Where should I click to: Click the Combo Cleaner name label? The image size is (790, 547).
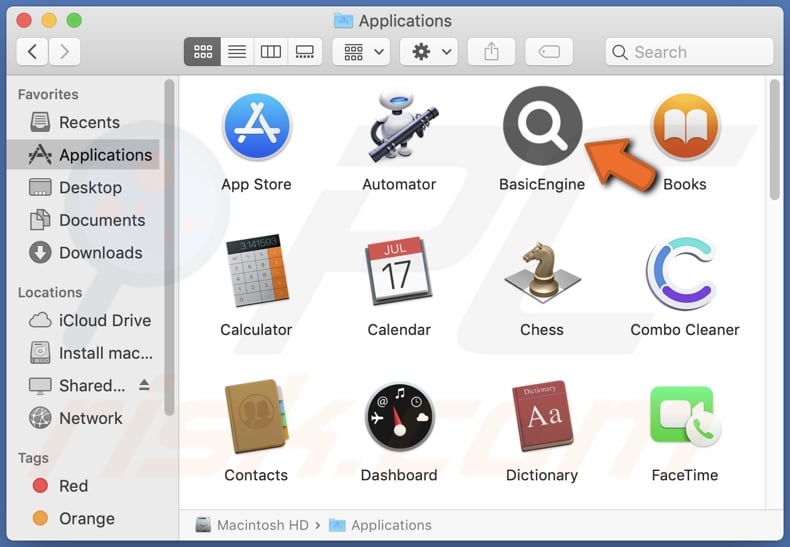(685, 330)
